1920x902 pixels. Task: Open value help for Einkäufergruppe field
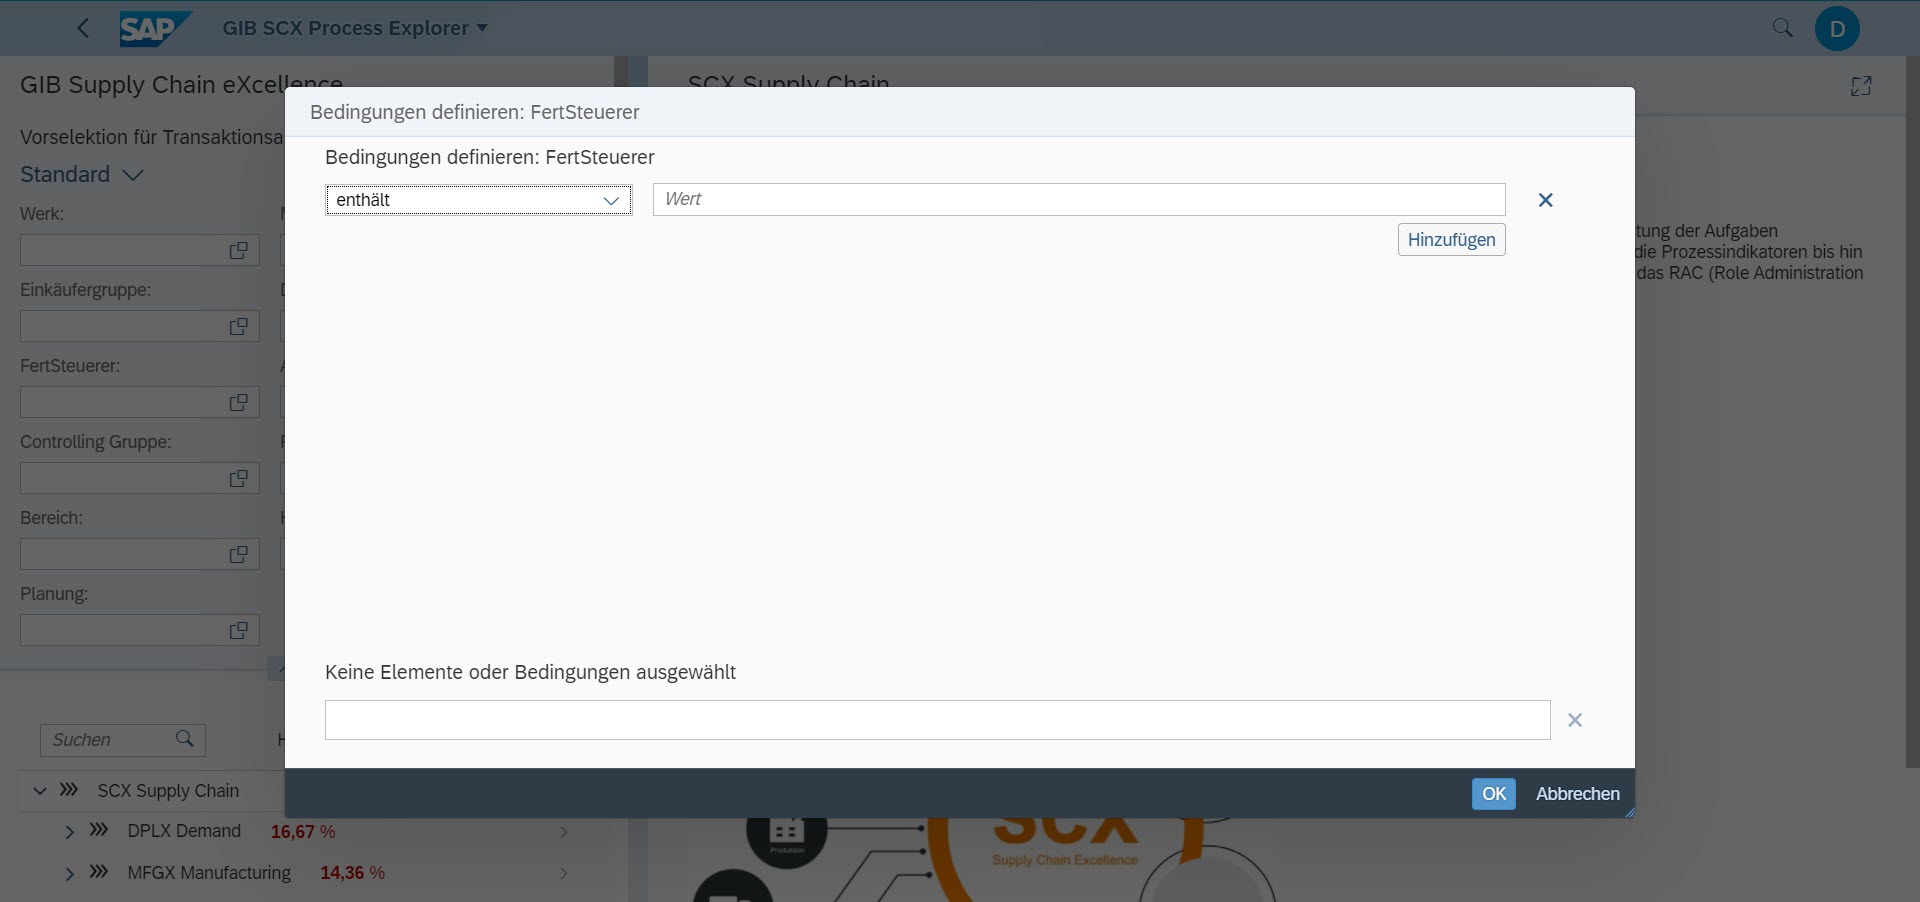(x=238, y=326)
